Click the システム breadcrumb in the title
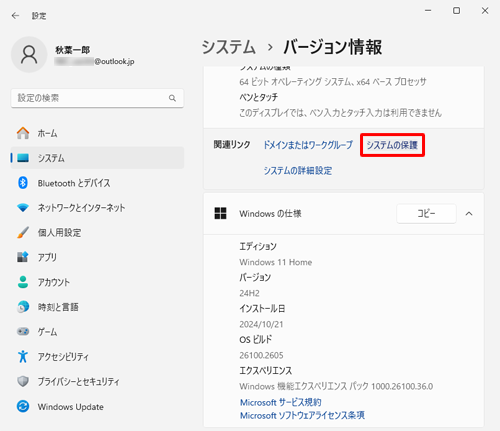 pyautogui.click(x=229, y=47)
